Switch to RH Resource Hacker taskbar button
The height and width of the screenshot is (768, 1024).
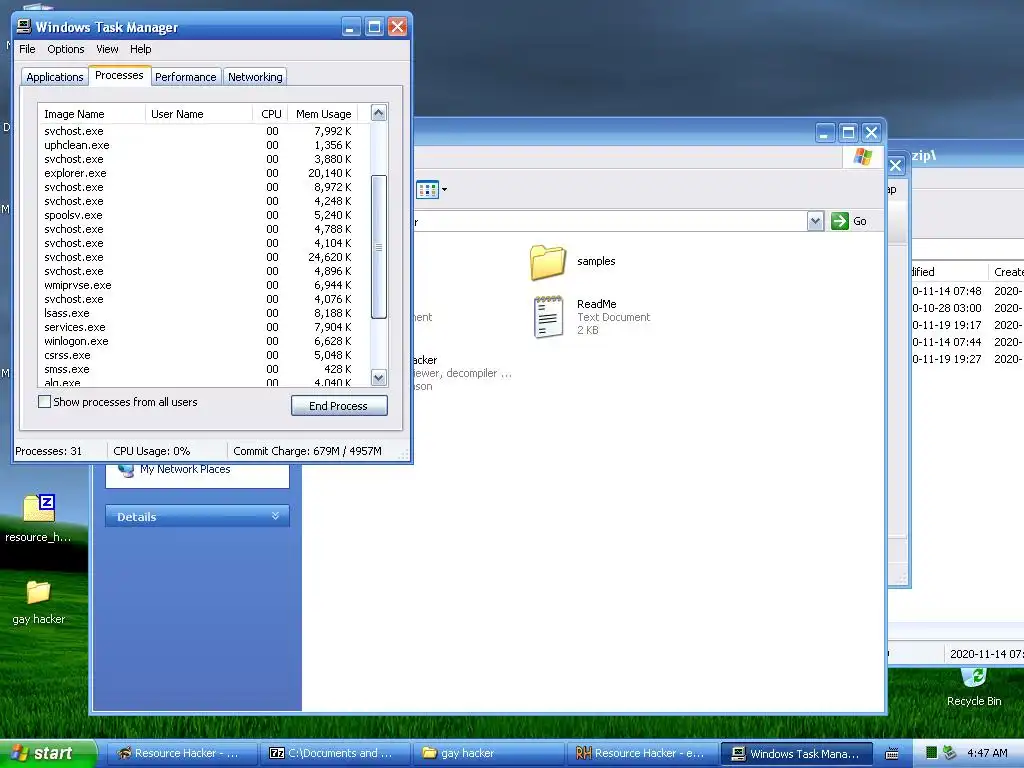(x=642, y=754)
